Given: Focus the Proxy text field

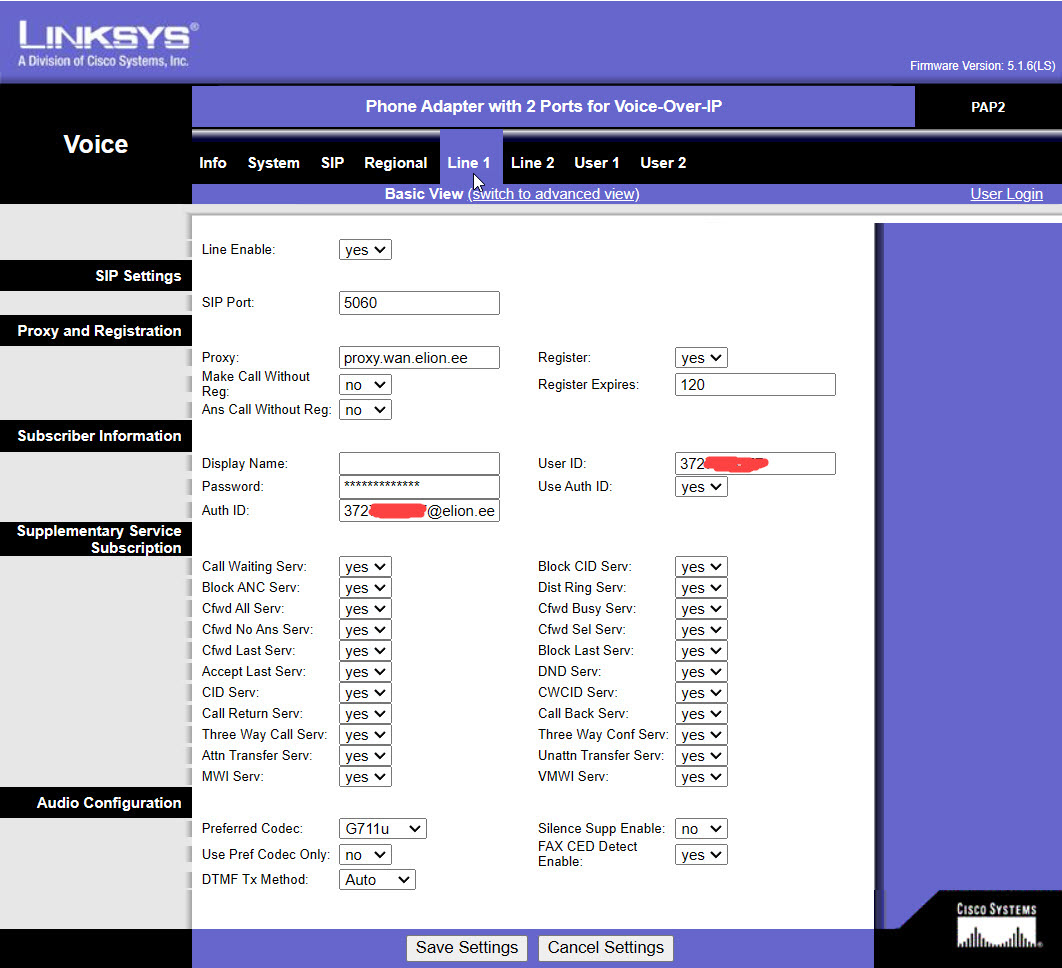Looking at the screenshot, I should [x=419, y=358].
